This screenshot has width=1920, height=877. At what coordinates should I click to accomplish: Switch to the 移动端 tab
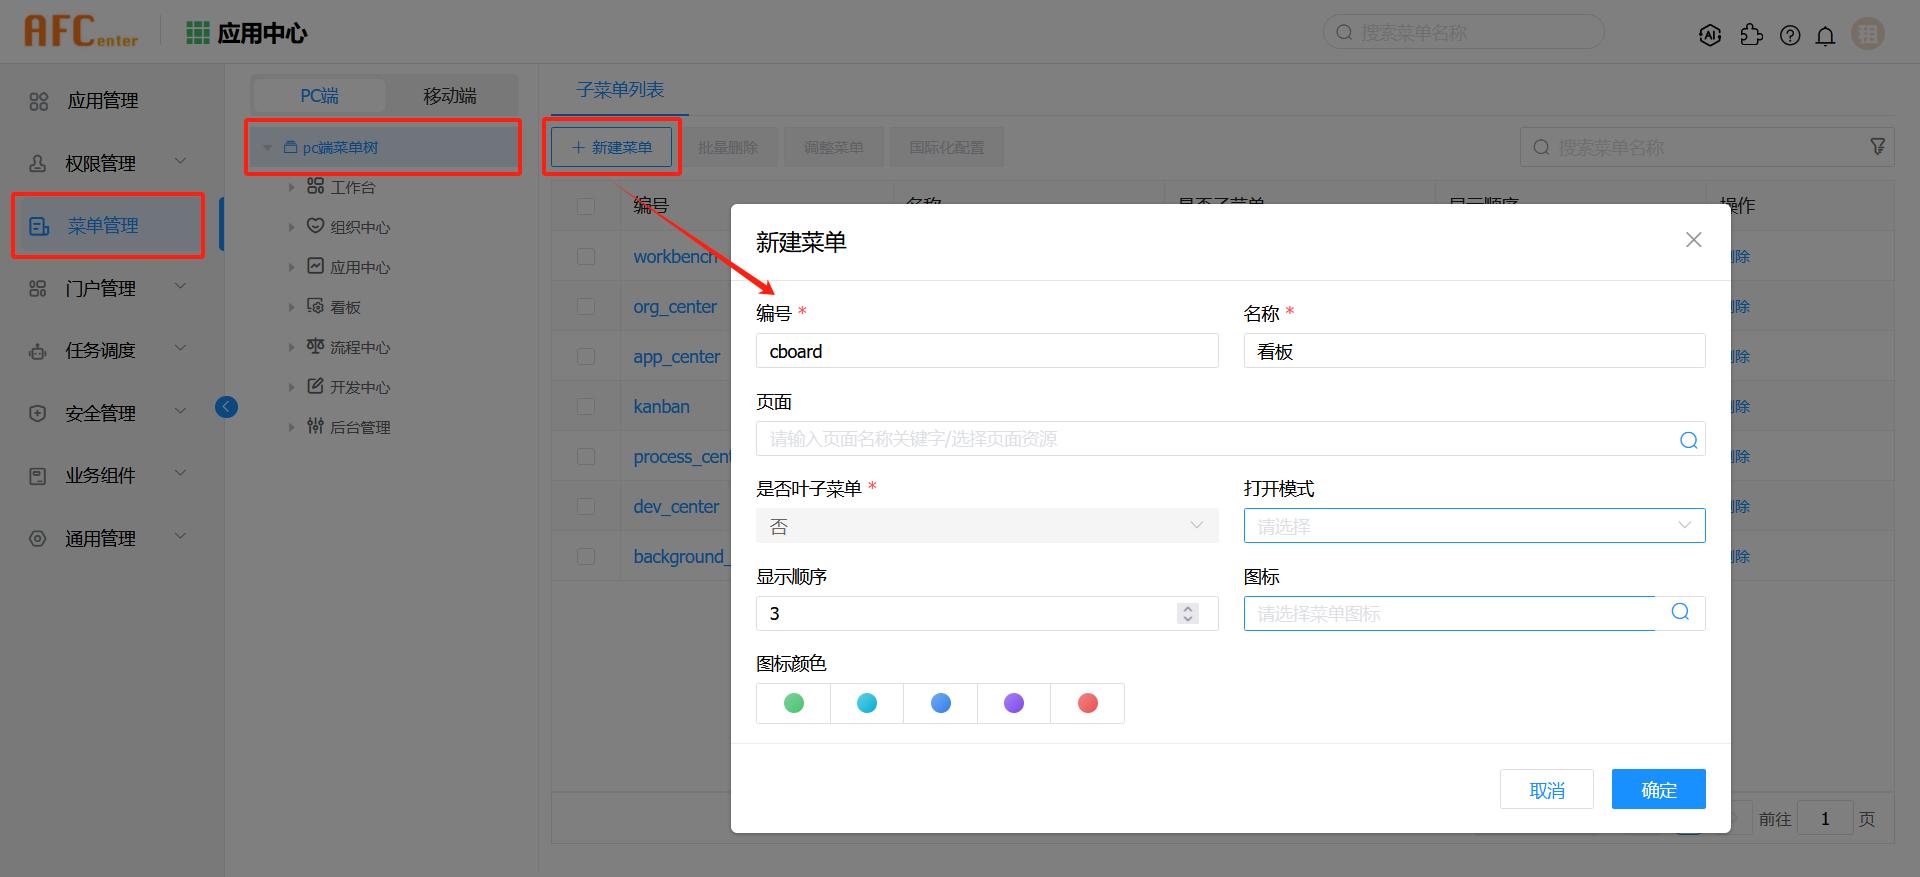pyautogui.click(x=449, y=96)
